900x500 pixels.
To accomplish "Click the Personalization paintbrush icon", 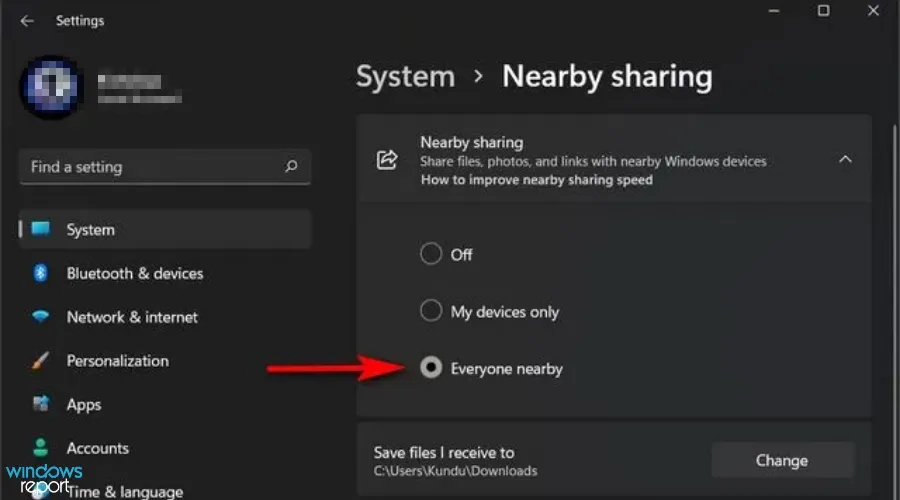I will [41, 361].
